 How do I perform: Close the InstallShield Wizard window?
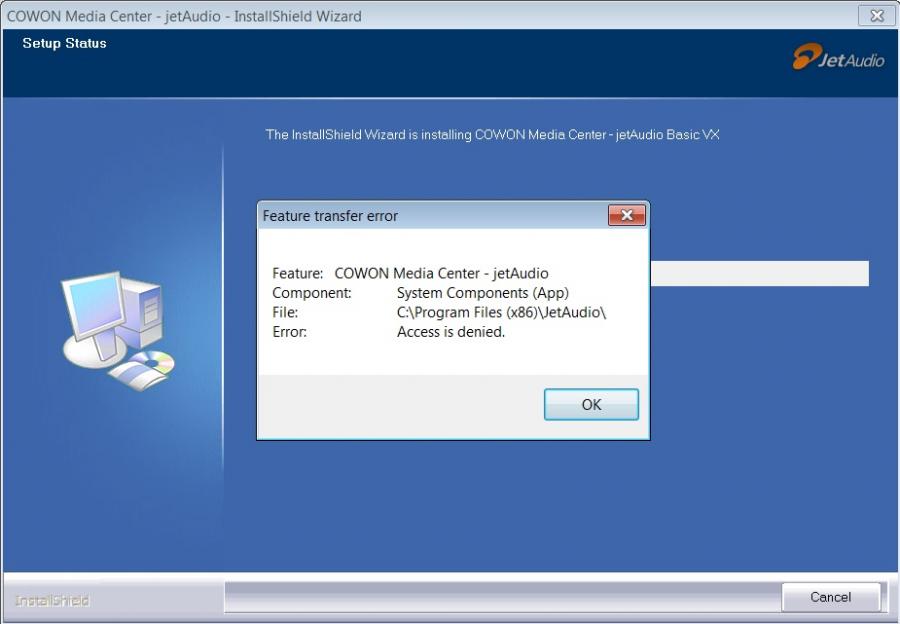(x=876, y=15)
